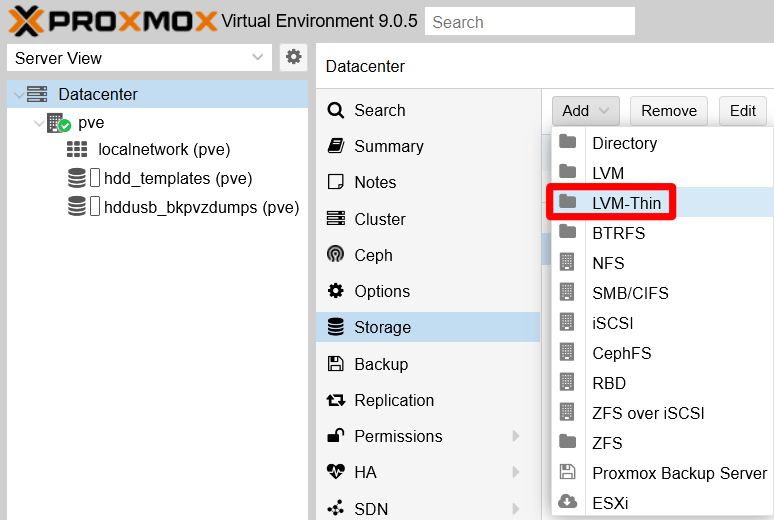Open the Notes section
The width and height of the screenshot is (774, 520).
coord(428,182)
